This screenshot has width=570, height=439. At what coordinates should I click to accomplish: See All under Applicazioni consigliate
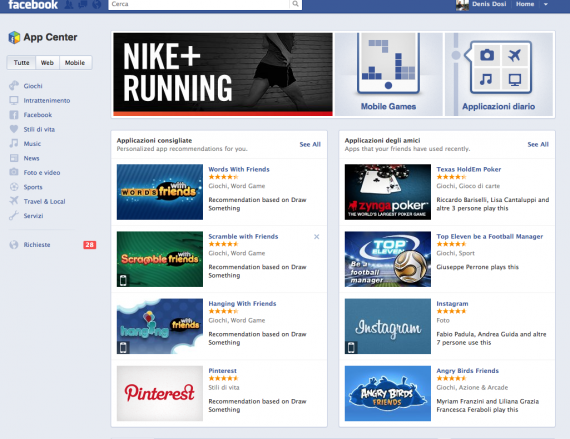[310, 144]
